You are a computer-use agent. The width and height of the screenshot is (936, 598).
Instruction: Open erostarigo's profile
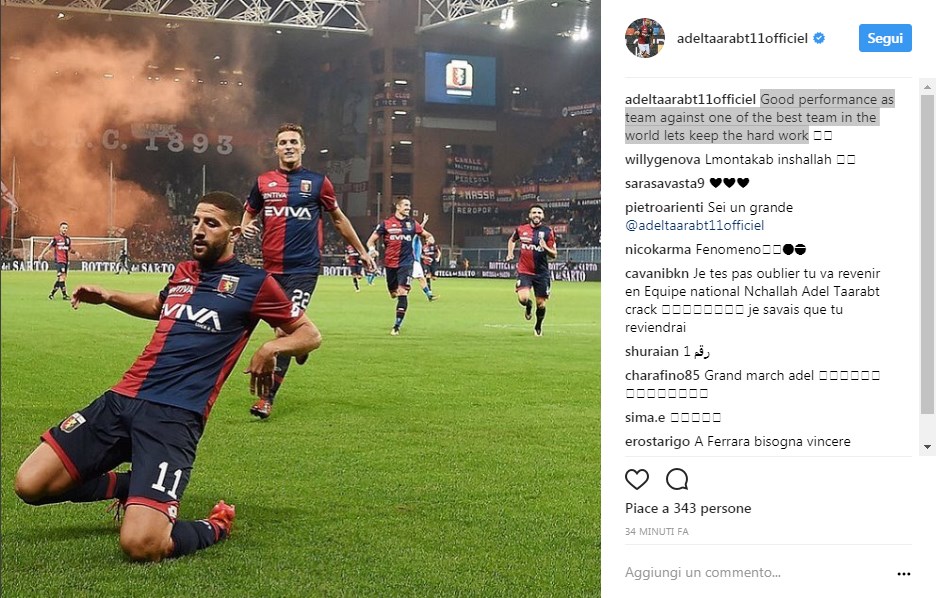pos(657,442)
